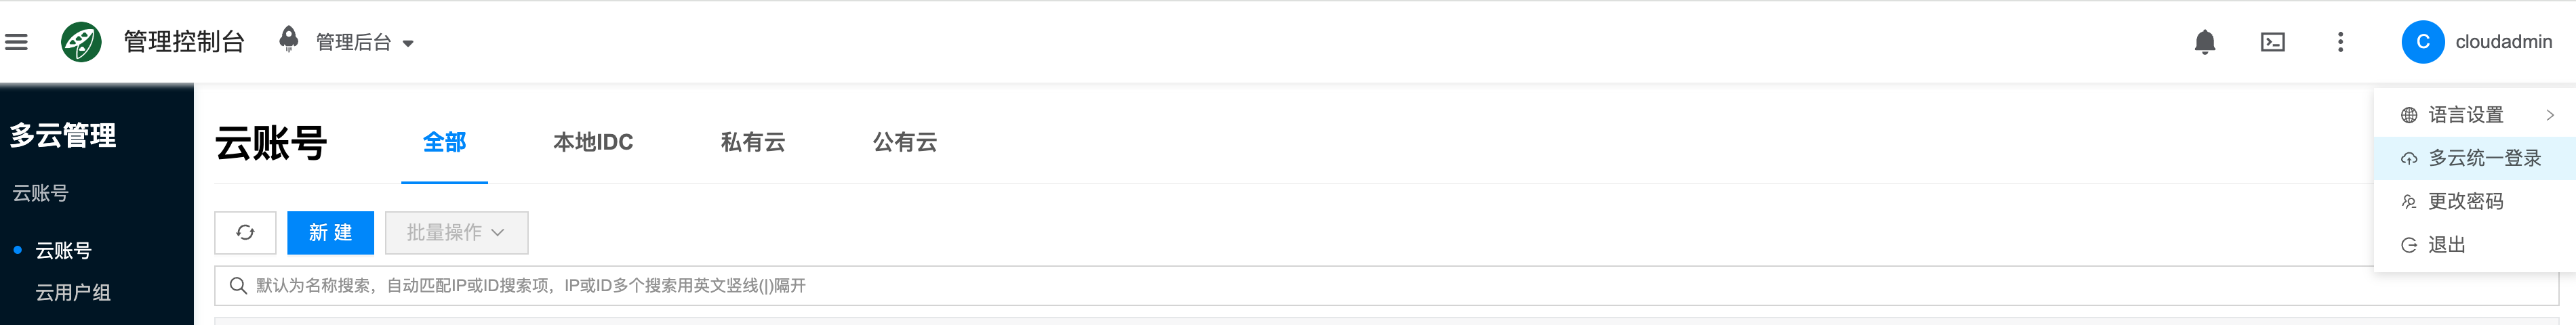Click the search magnifier icon
This screenshot has width=2576, height=325.
tap(238, 286)
